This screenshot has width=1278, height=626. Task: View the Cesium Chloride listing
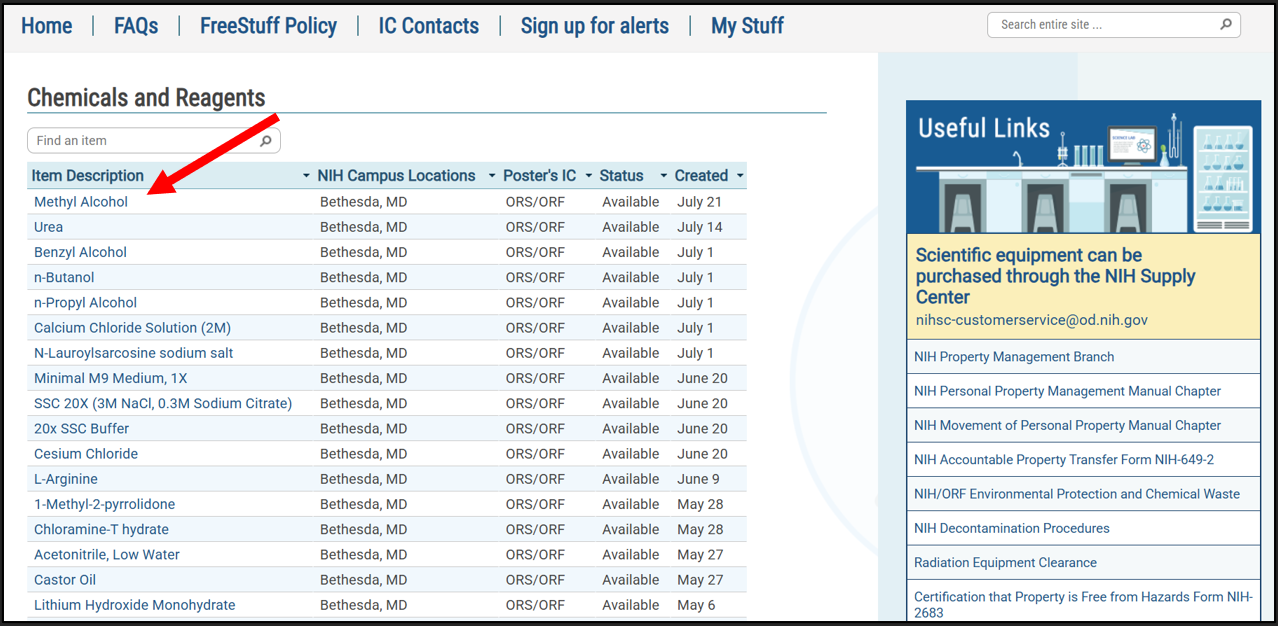[86, 454]
